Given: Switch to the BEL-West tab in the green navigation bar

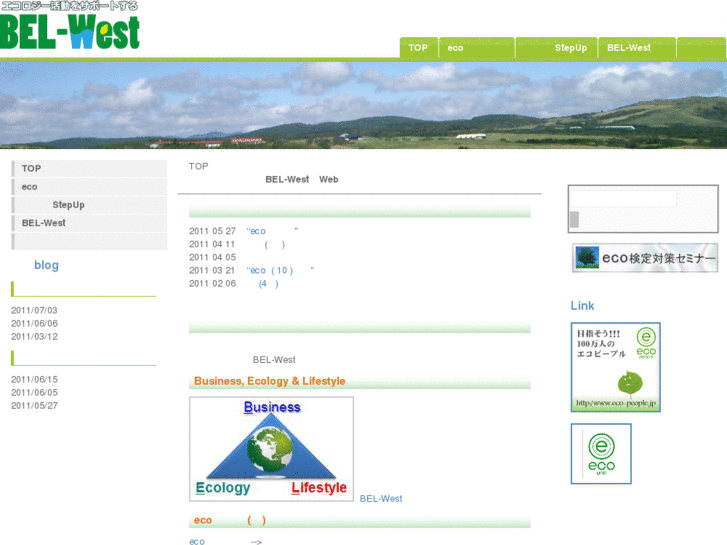Looking at the screenshot, I should (637, 48).
